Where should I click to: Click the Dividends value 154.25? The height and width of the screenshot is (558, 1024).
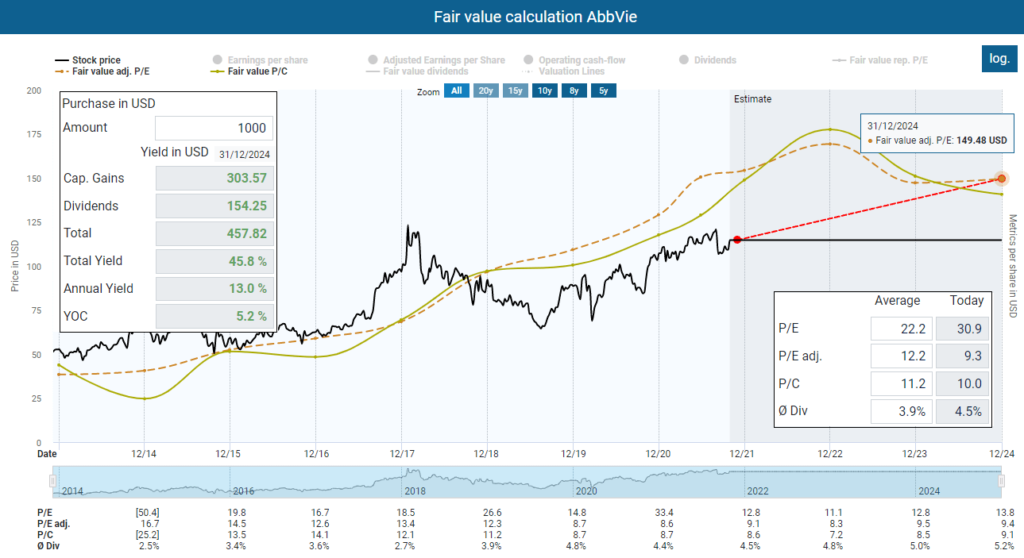[214, 206]
